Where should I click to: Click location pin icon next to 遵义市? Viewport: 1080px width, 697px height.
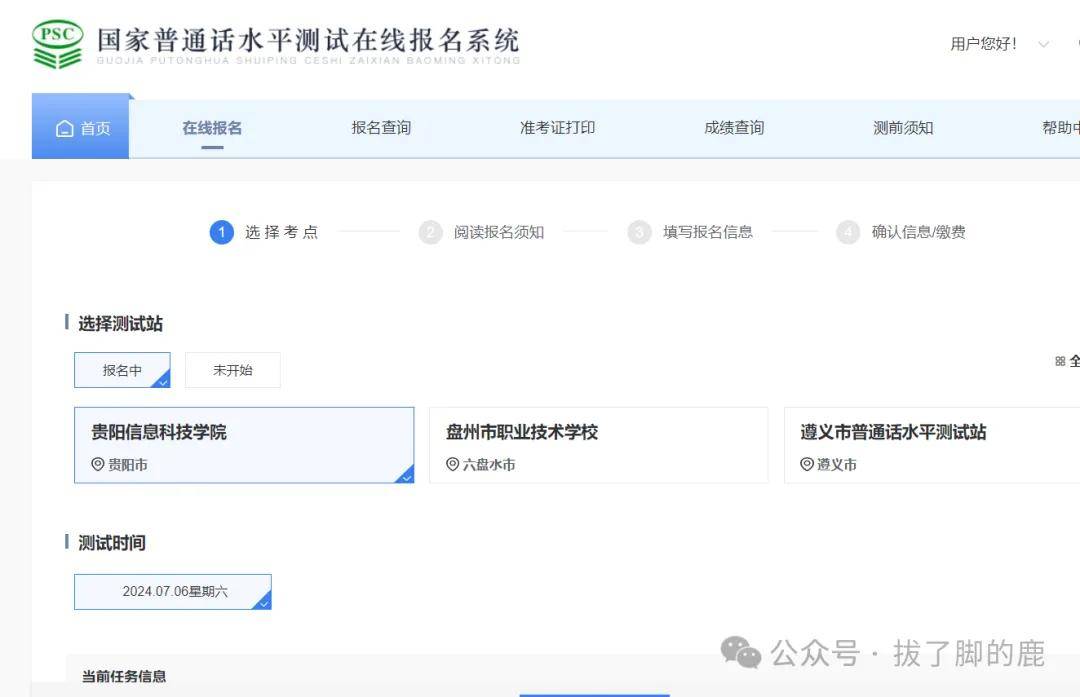[807, 464]
